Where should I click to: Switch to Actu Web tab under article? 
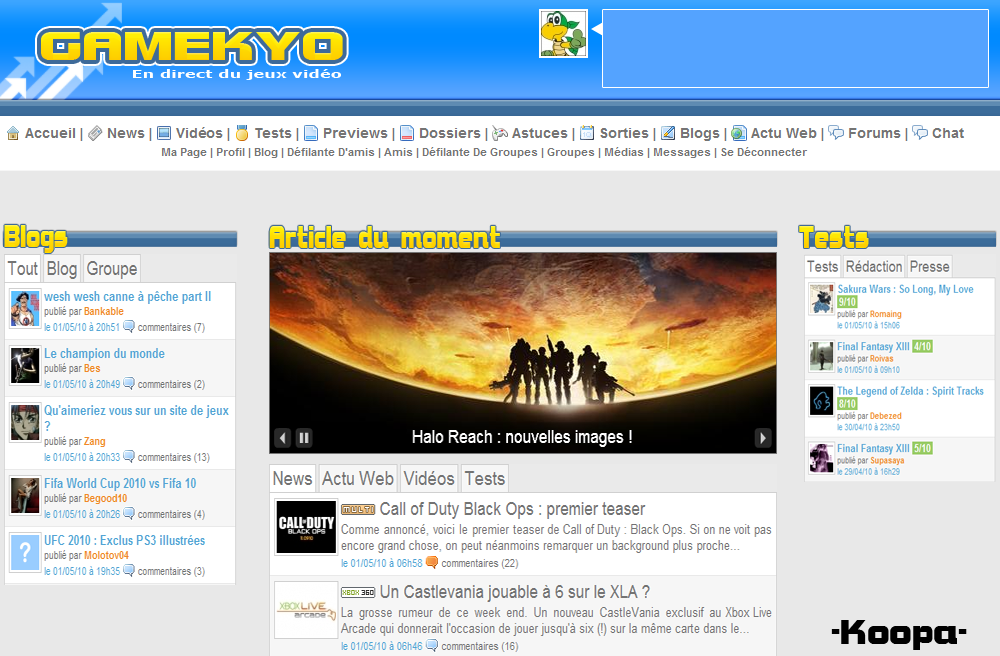click(358, 479)
